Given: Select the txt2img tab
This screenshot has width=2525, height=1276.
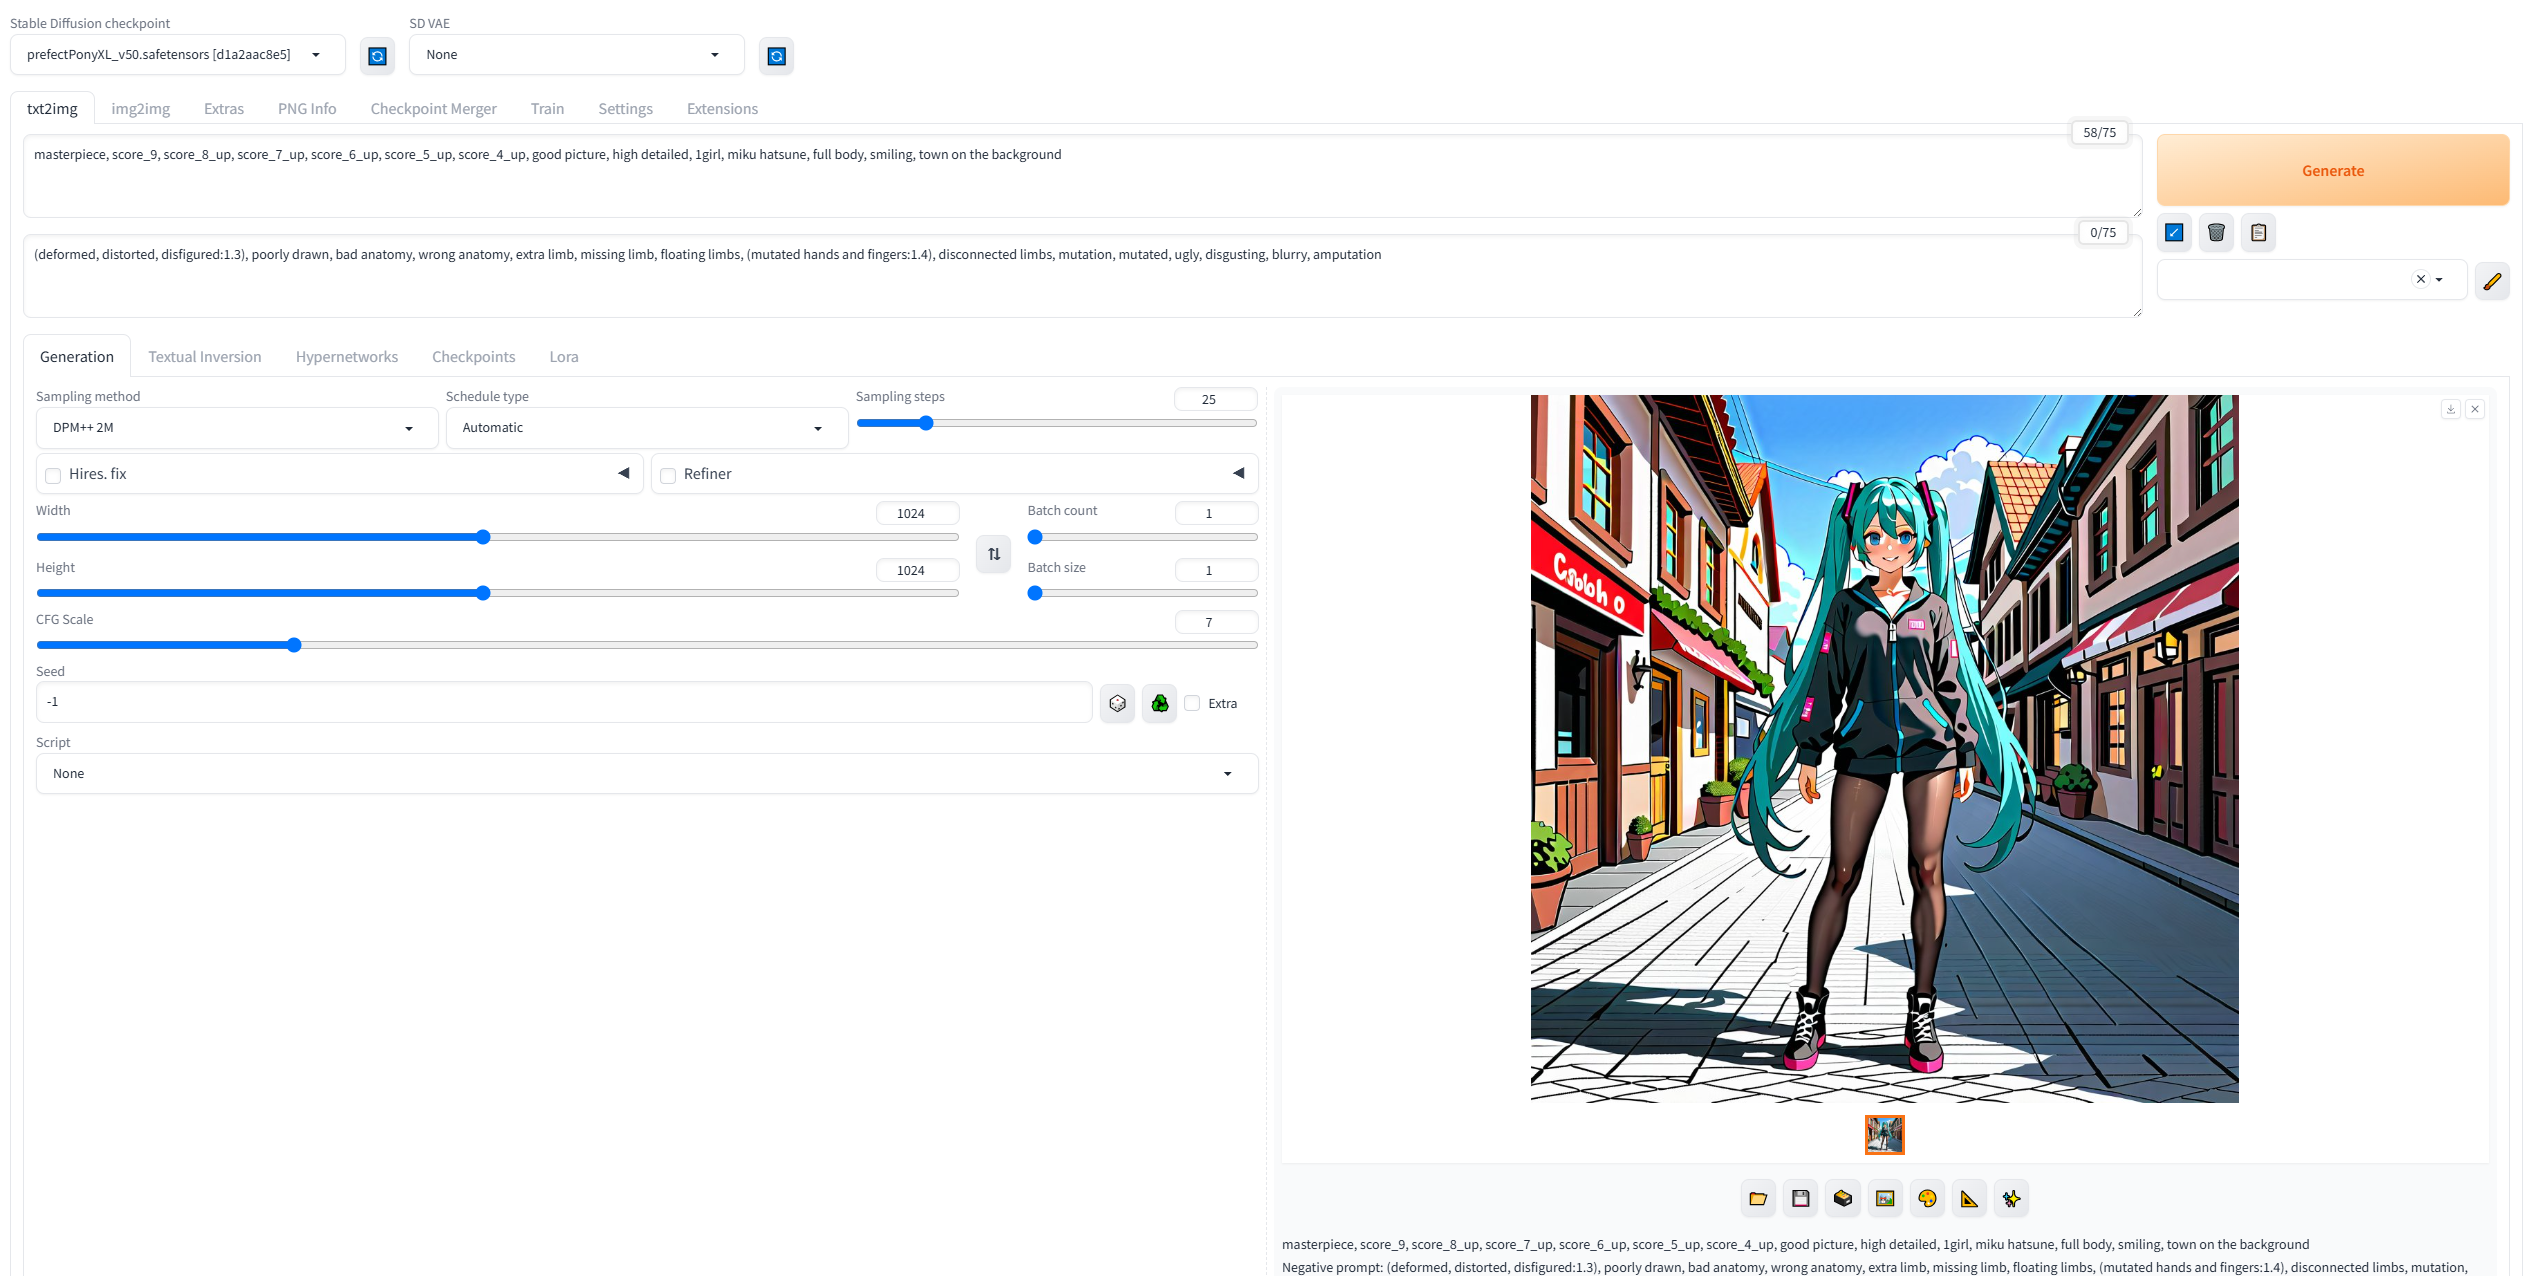Looking at the screenshot, I should pyautogui.click(x=52, y=109).
